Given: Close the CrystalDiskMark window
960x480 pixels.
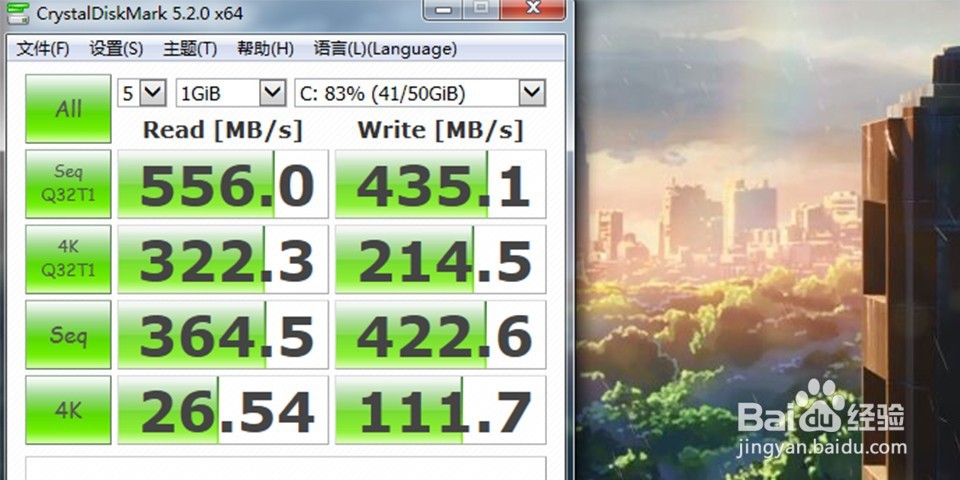Looking at the screenshot, I should (x=532, y=9).
